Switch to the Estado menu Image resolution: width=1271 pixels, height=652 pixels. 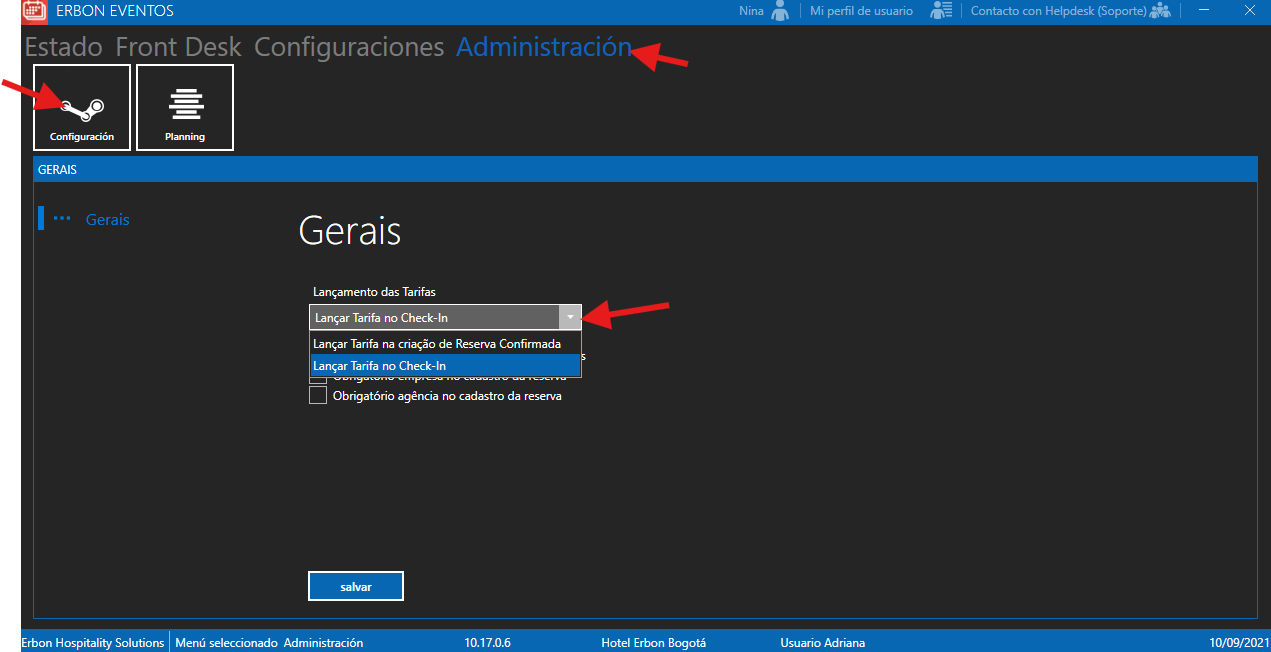click(x=63, y=47)
